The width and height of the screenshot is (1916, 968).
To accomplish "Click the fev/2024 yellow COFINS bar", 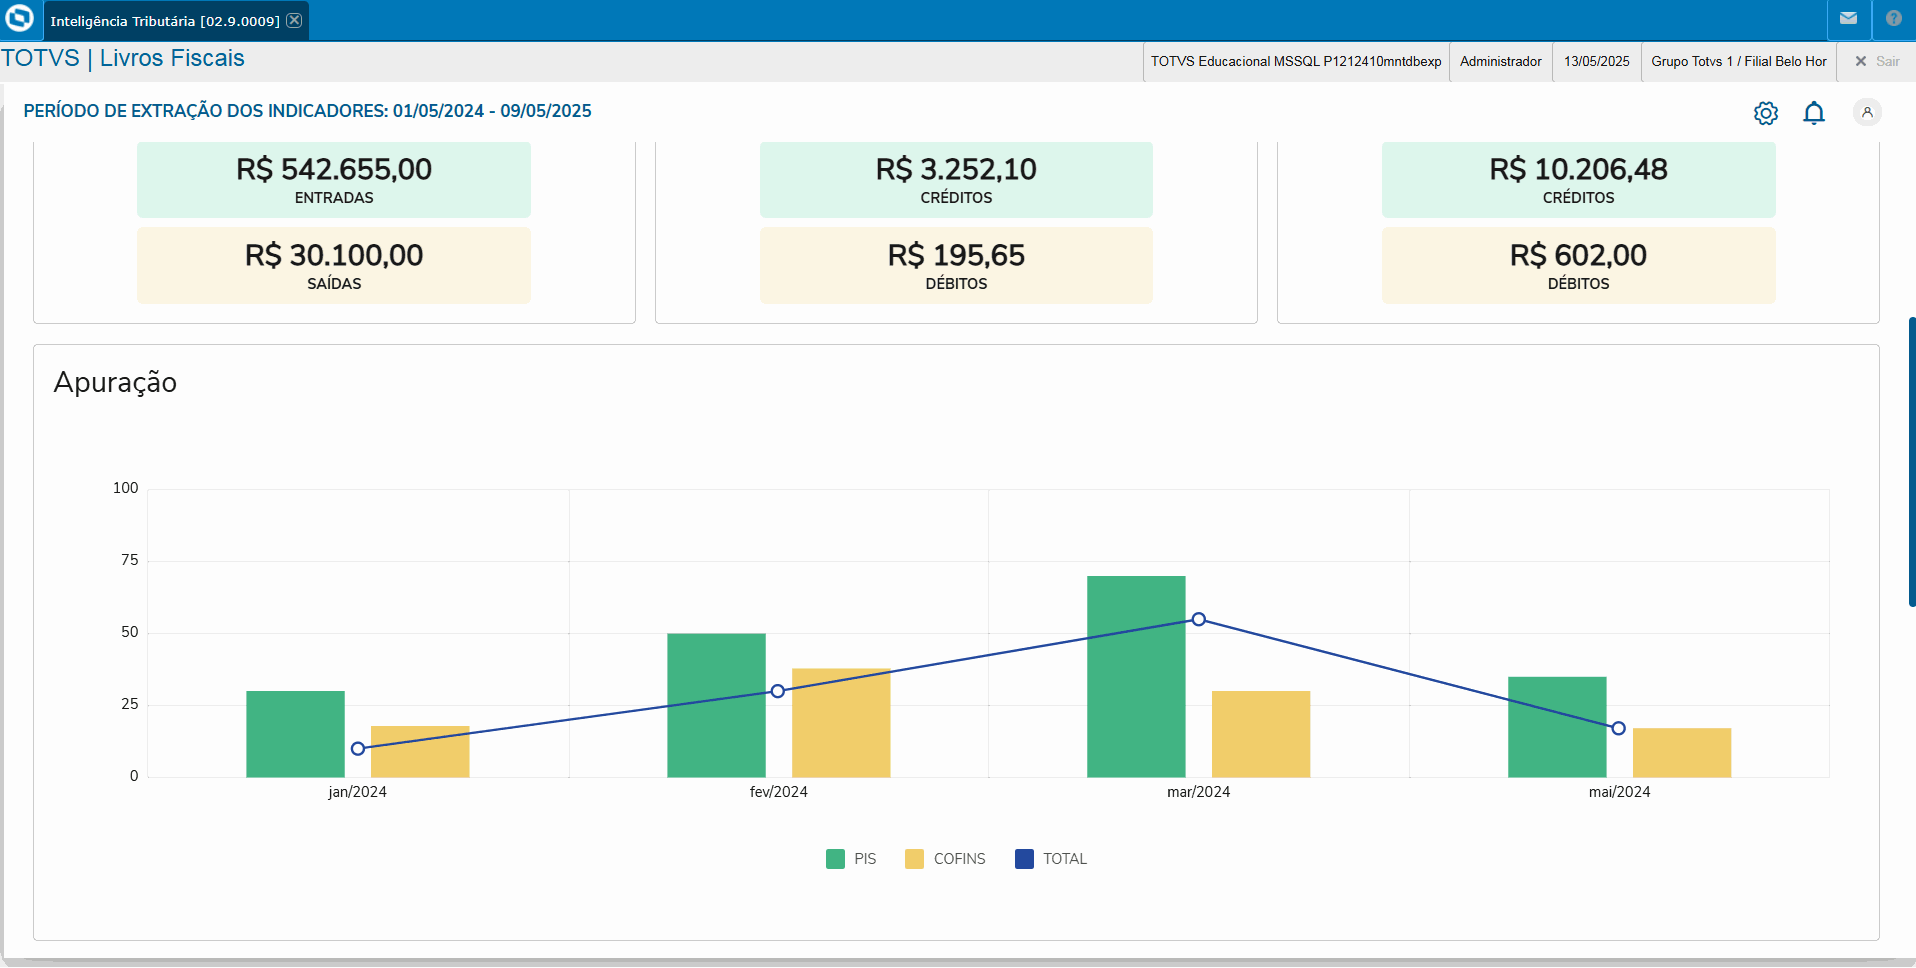I will [x=841, y=723].
